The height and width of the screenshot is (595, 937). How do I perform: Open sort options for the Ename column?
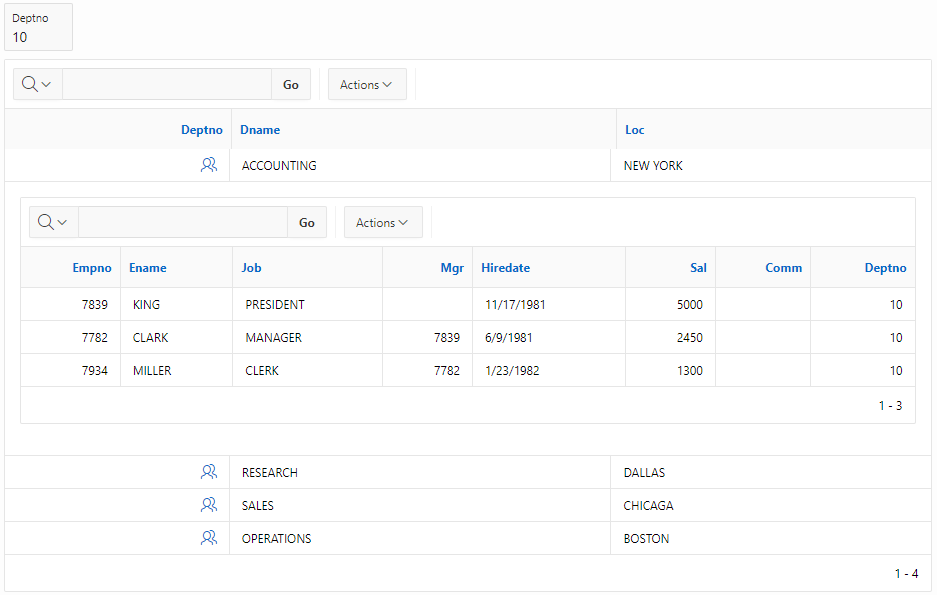pos(147,267)
